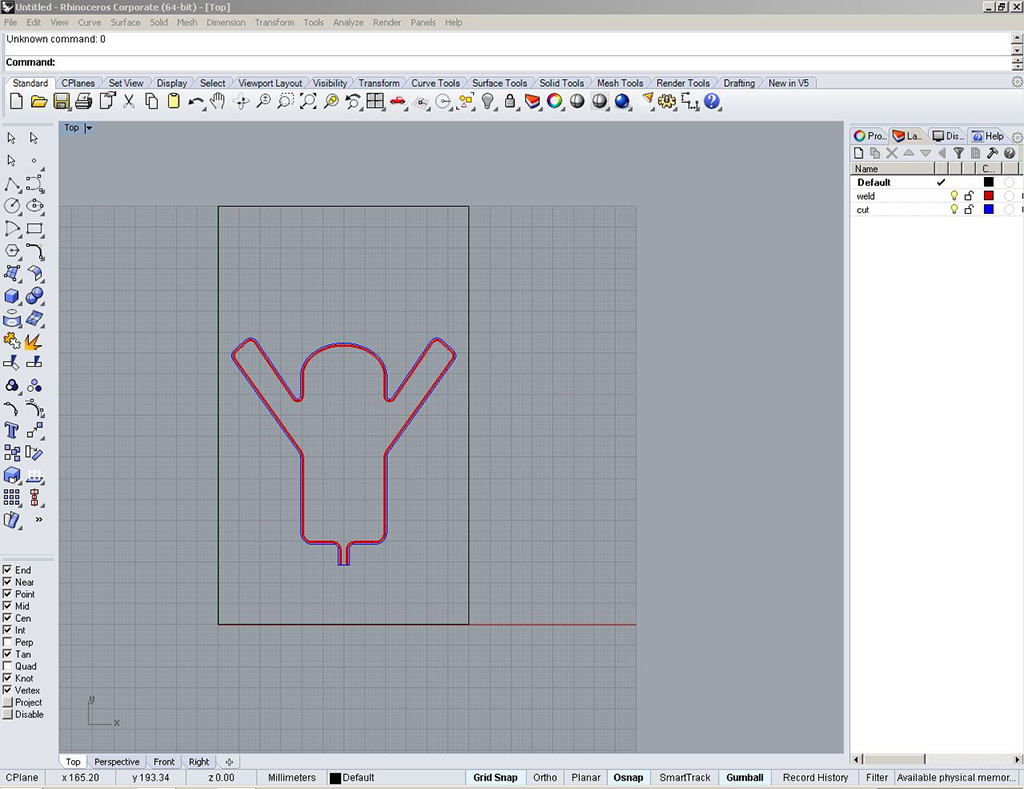Open the Curve menu
1024x789 pixels.
[89, 22]
